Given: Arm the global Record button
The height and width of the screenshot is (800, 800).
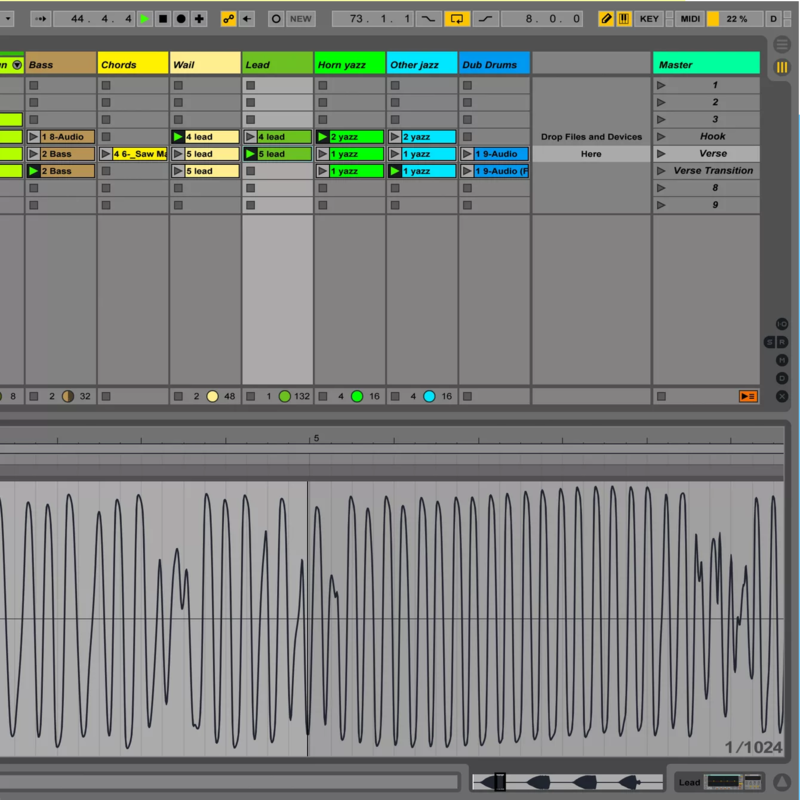Looking at the screenshot, I should pos(181,19).
